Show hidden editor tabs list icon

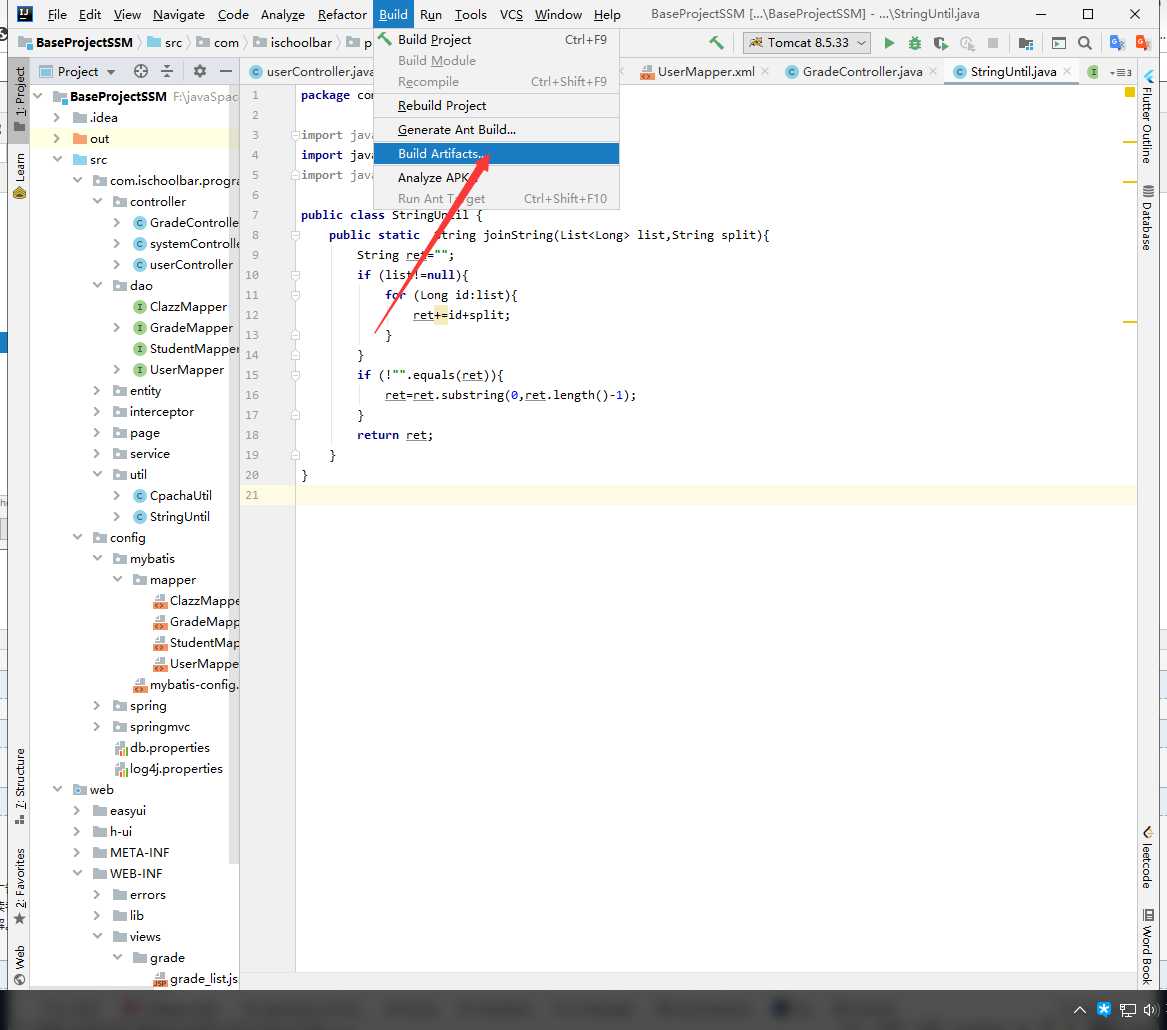click(x=1120, y=72)
